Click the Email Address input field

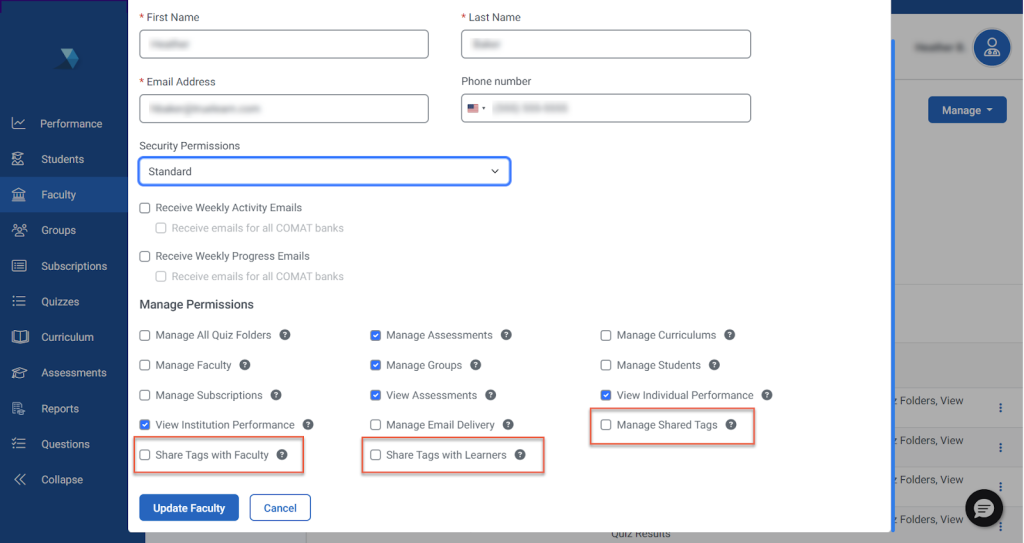pos(284,108)
